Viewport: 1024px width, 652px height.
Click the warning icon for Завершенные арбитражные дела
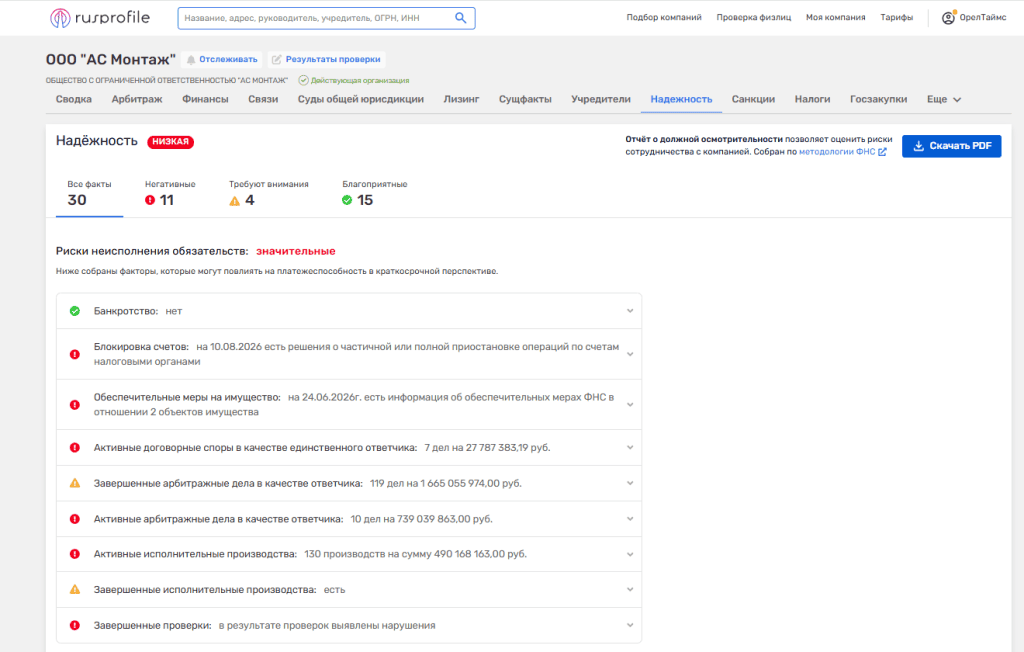[x=75, y=483]
